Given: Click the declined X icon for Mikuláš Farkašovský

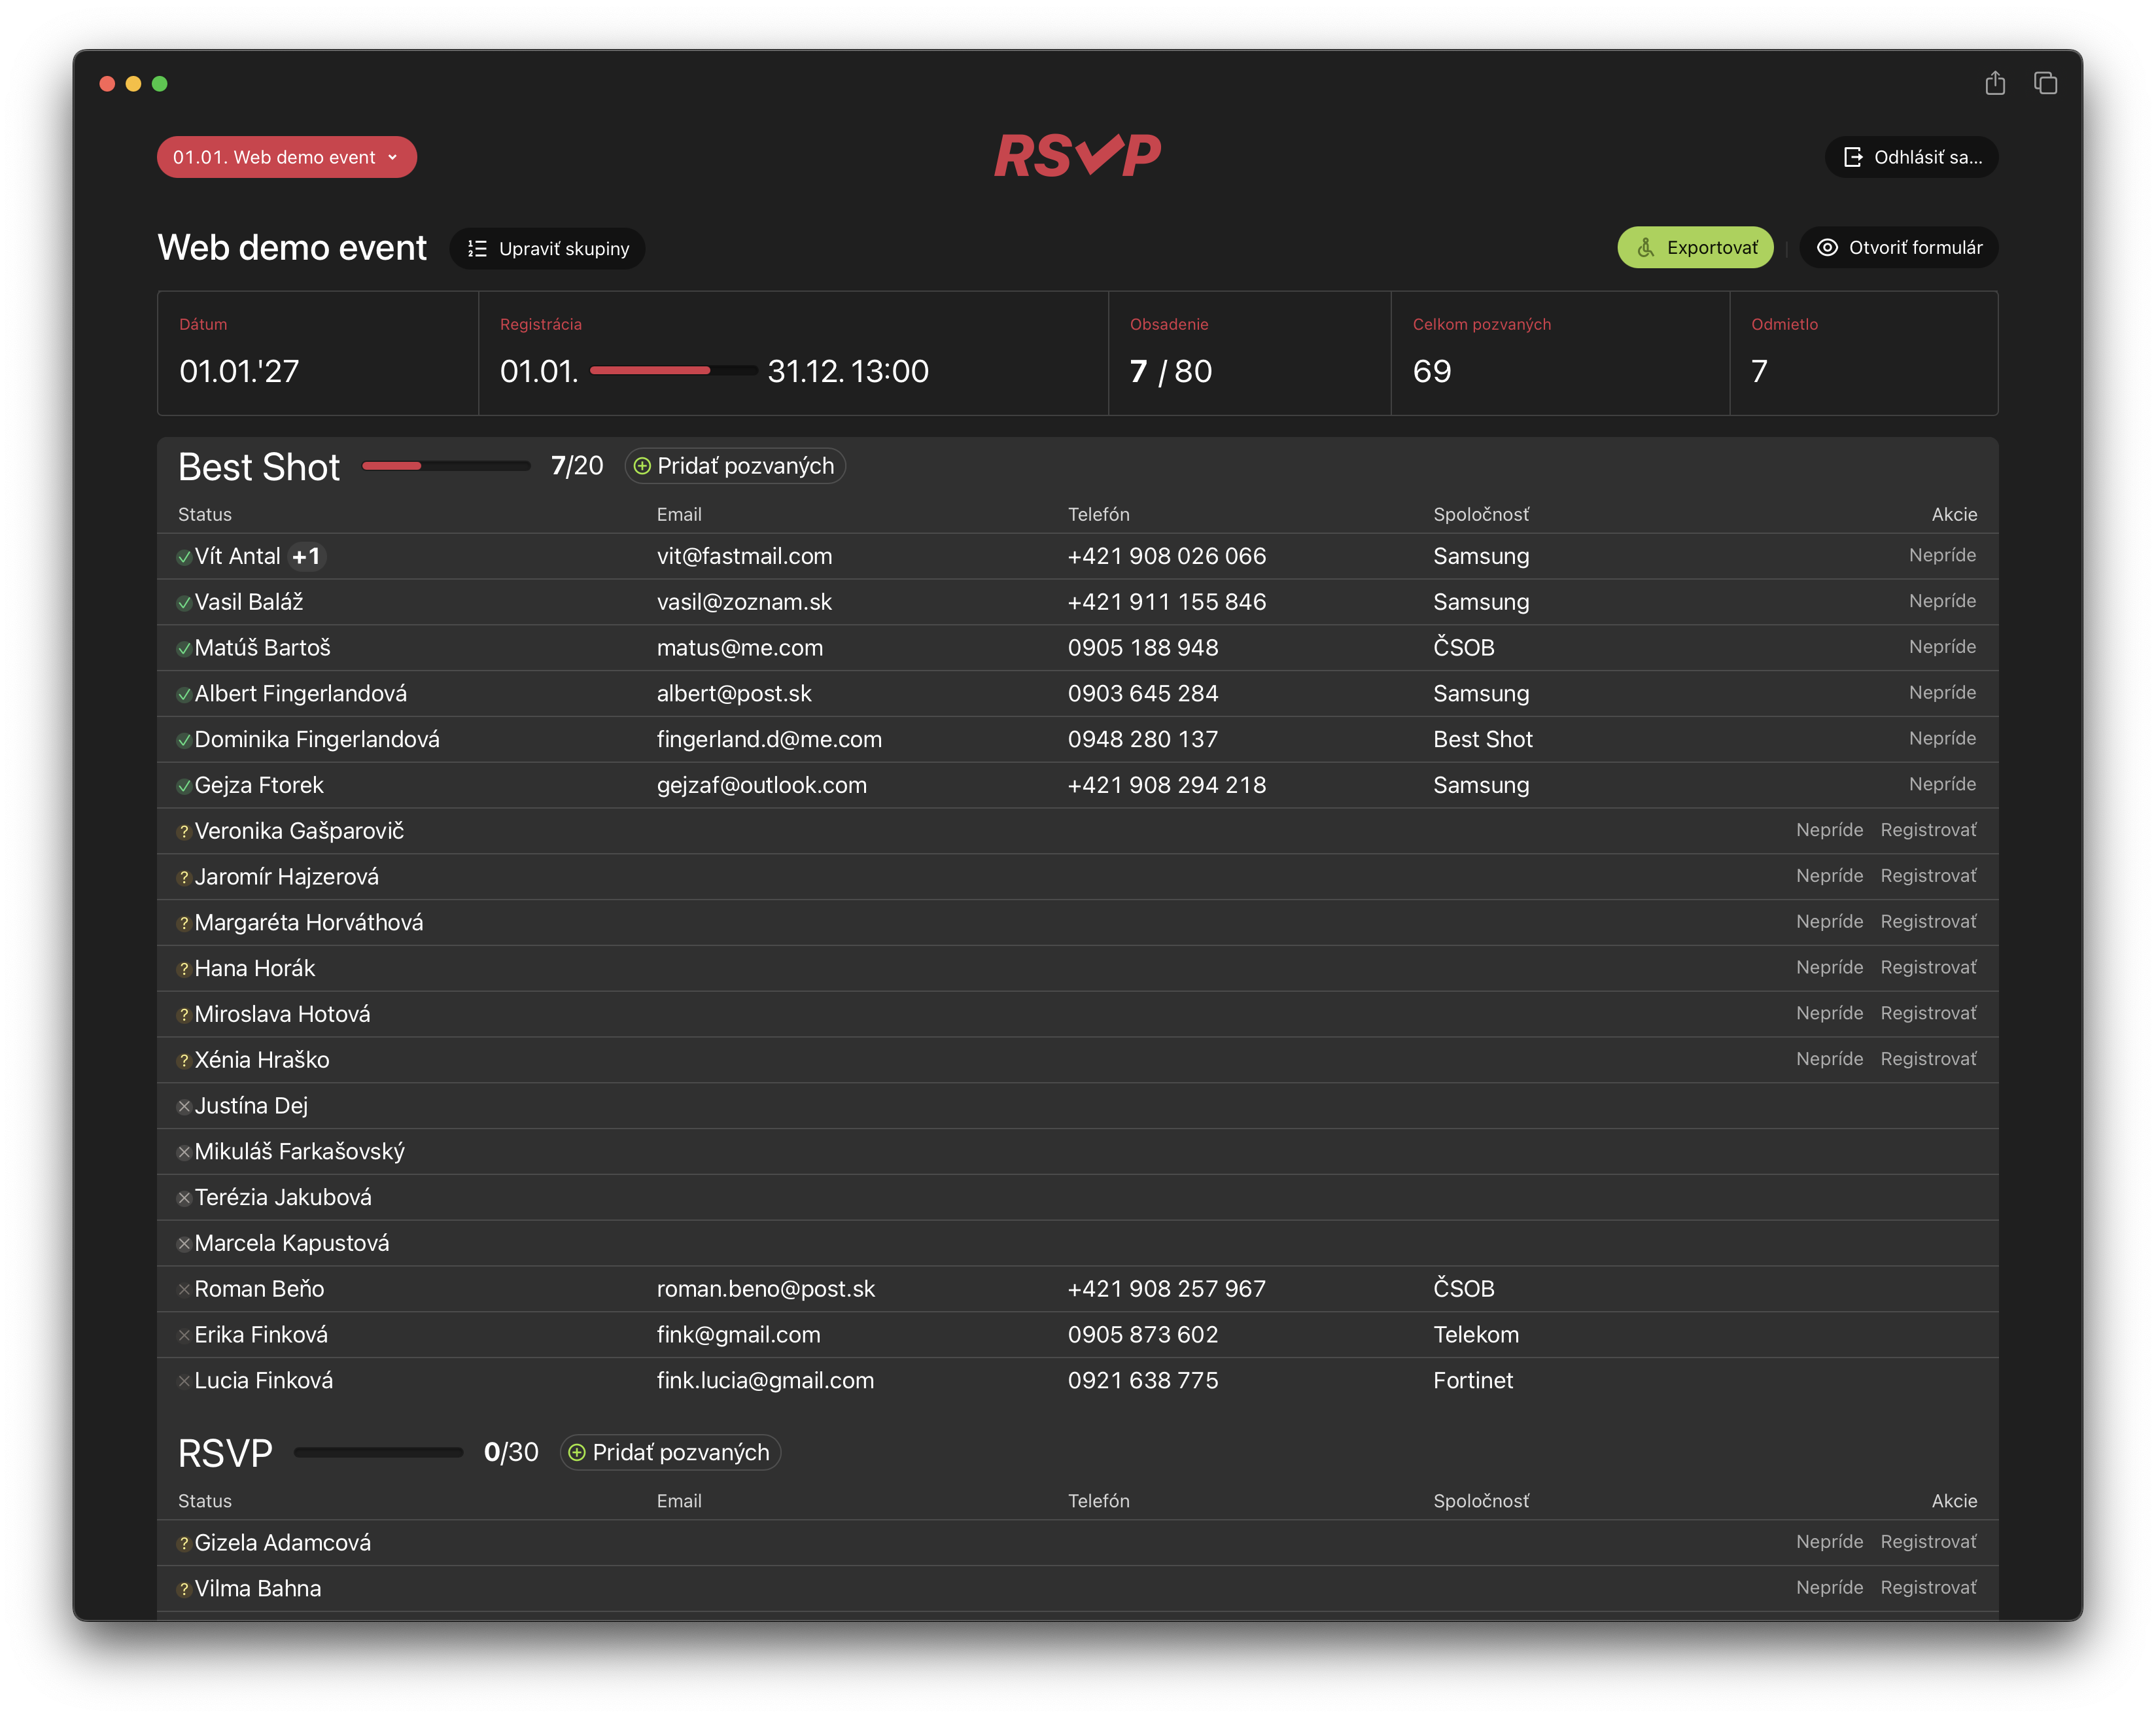Looking at the screenshot, I should [184, 1153].
